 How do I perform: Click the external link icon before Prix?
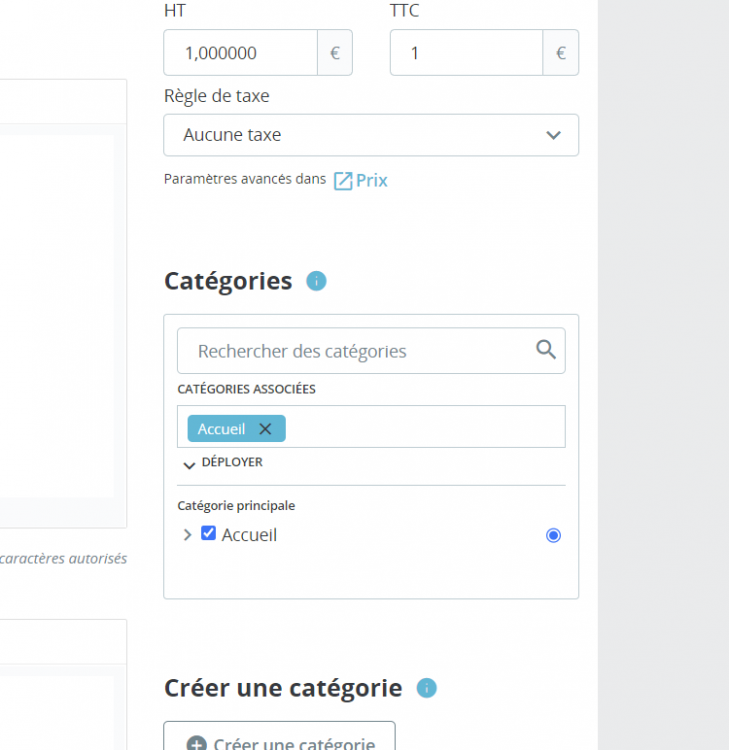click(x=343, y=181)
